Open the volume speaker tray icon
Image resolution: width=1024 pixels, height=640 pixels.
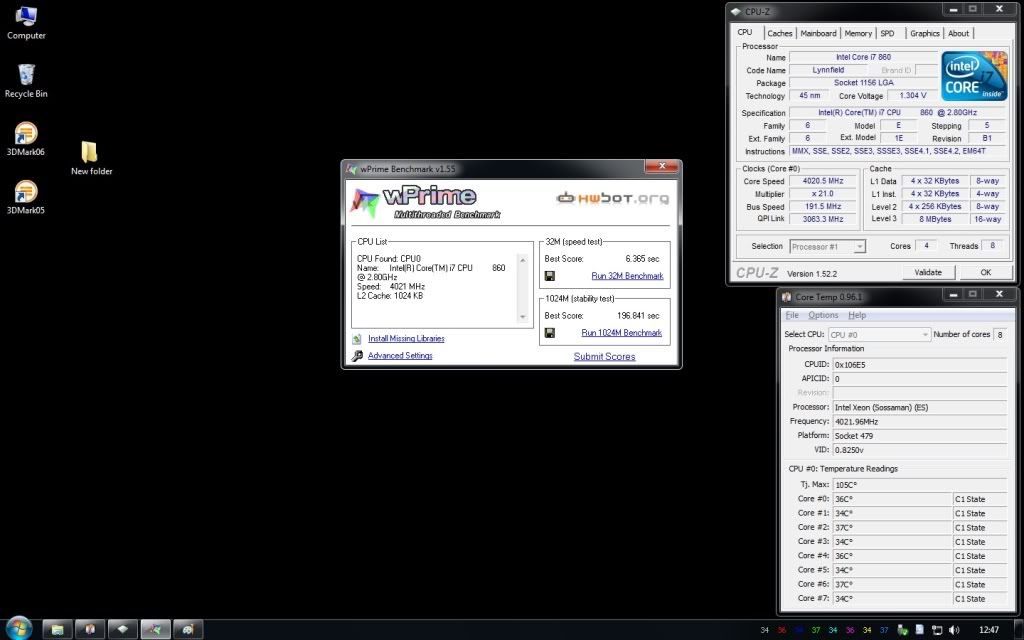[x=954, y=630]
